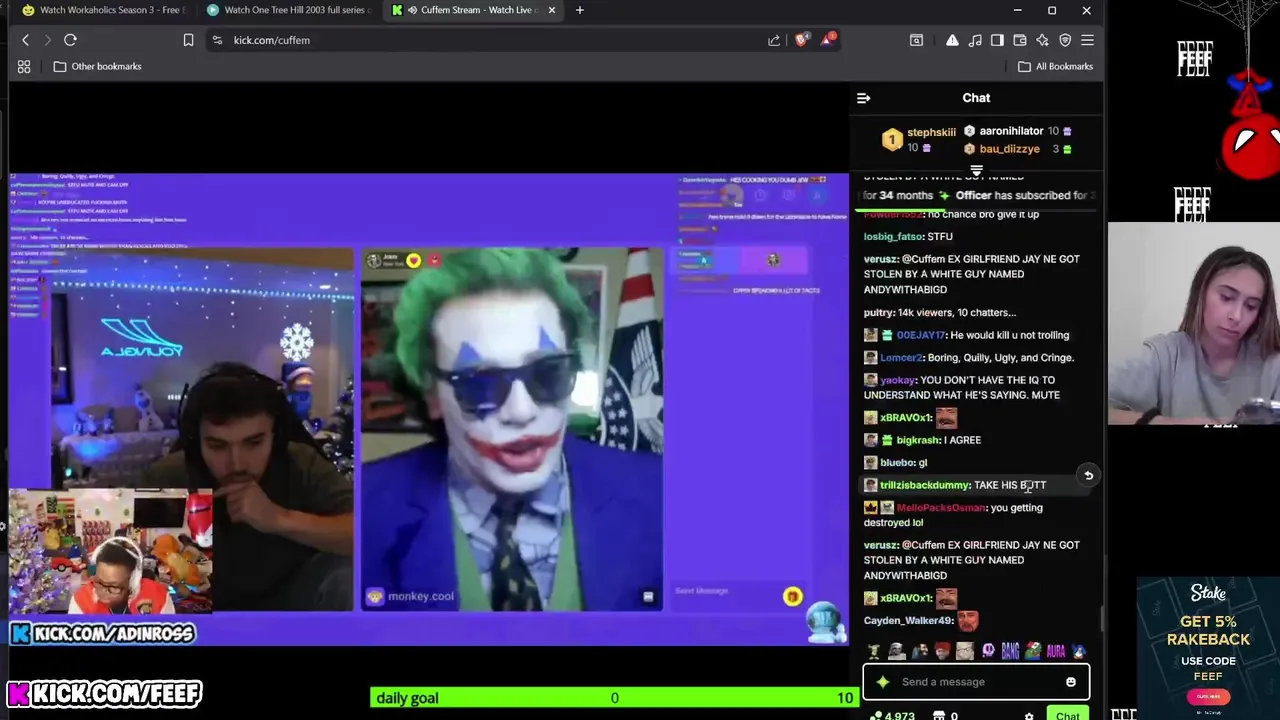Reload the kick.com page
Image resolution: width=1280 pixels, height=720 pixels.
tap(70, 40)
